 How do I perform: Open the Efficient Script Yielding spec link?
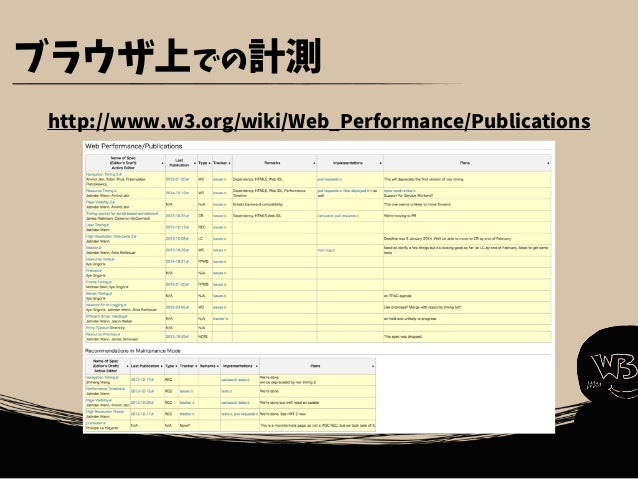tap(107, 316)
